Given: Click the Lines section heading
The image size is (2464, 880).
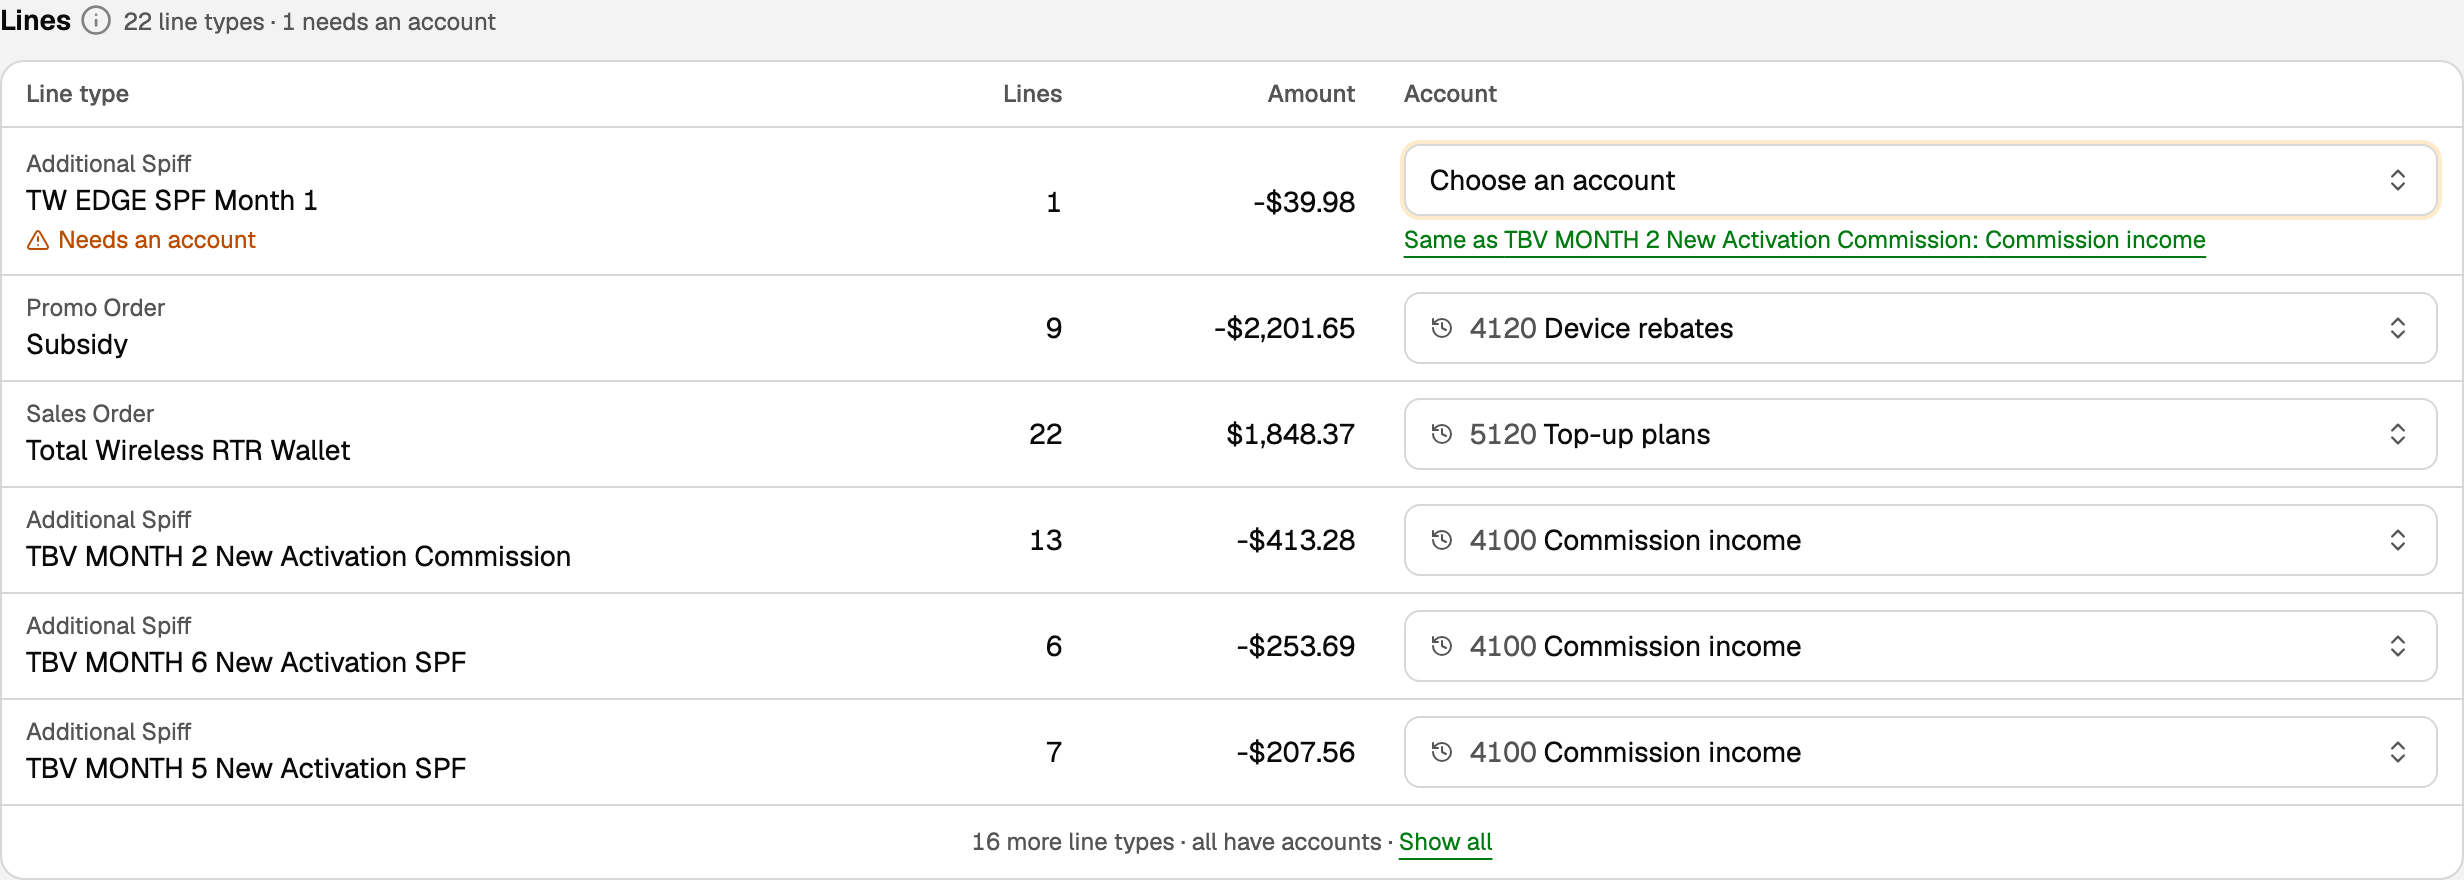Looking at the screenshot, I should [35, 21].
